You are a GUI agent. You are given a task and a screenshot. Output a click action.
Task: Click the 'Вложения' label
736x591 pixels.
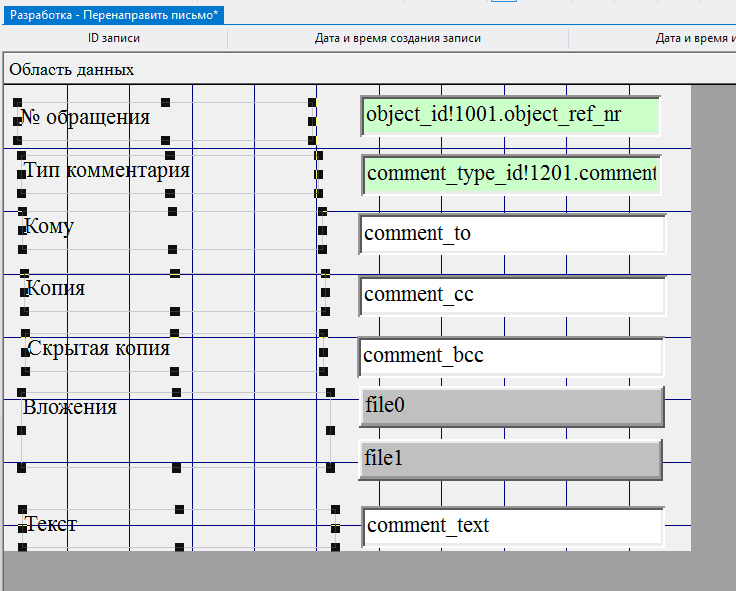tap(70, 407)
